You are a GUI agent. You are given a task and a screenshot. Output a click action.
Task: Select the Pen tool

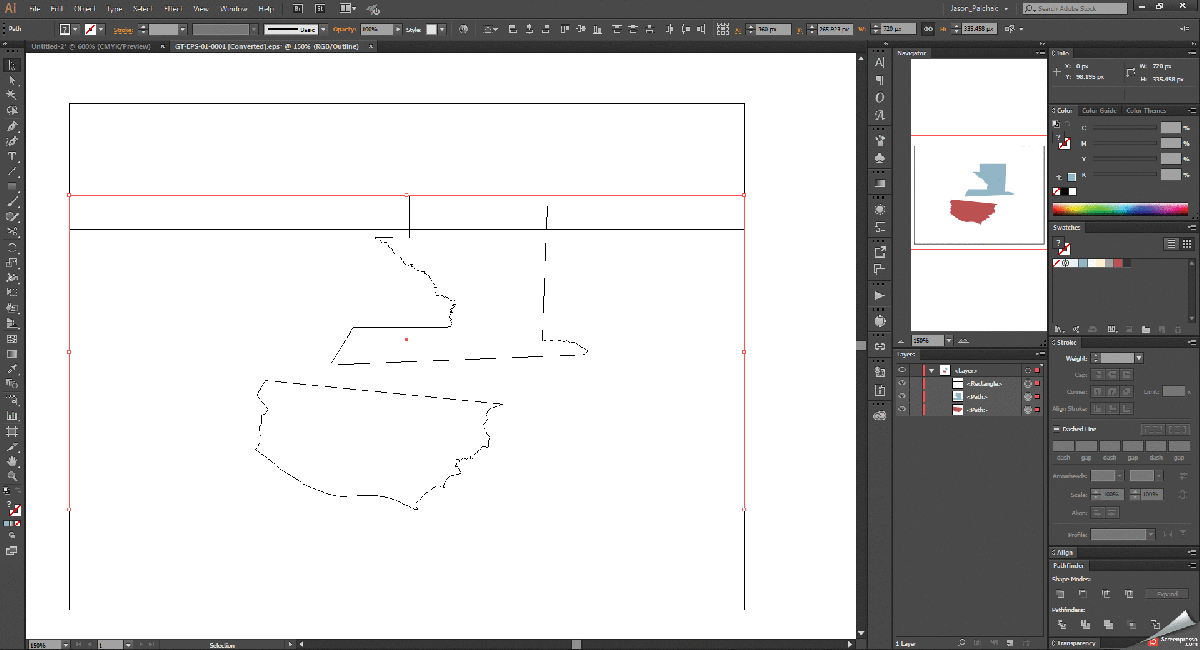click(12, 126)
